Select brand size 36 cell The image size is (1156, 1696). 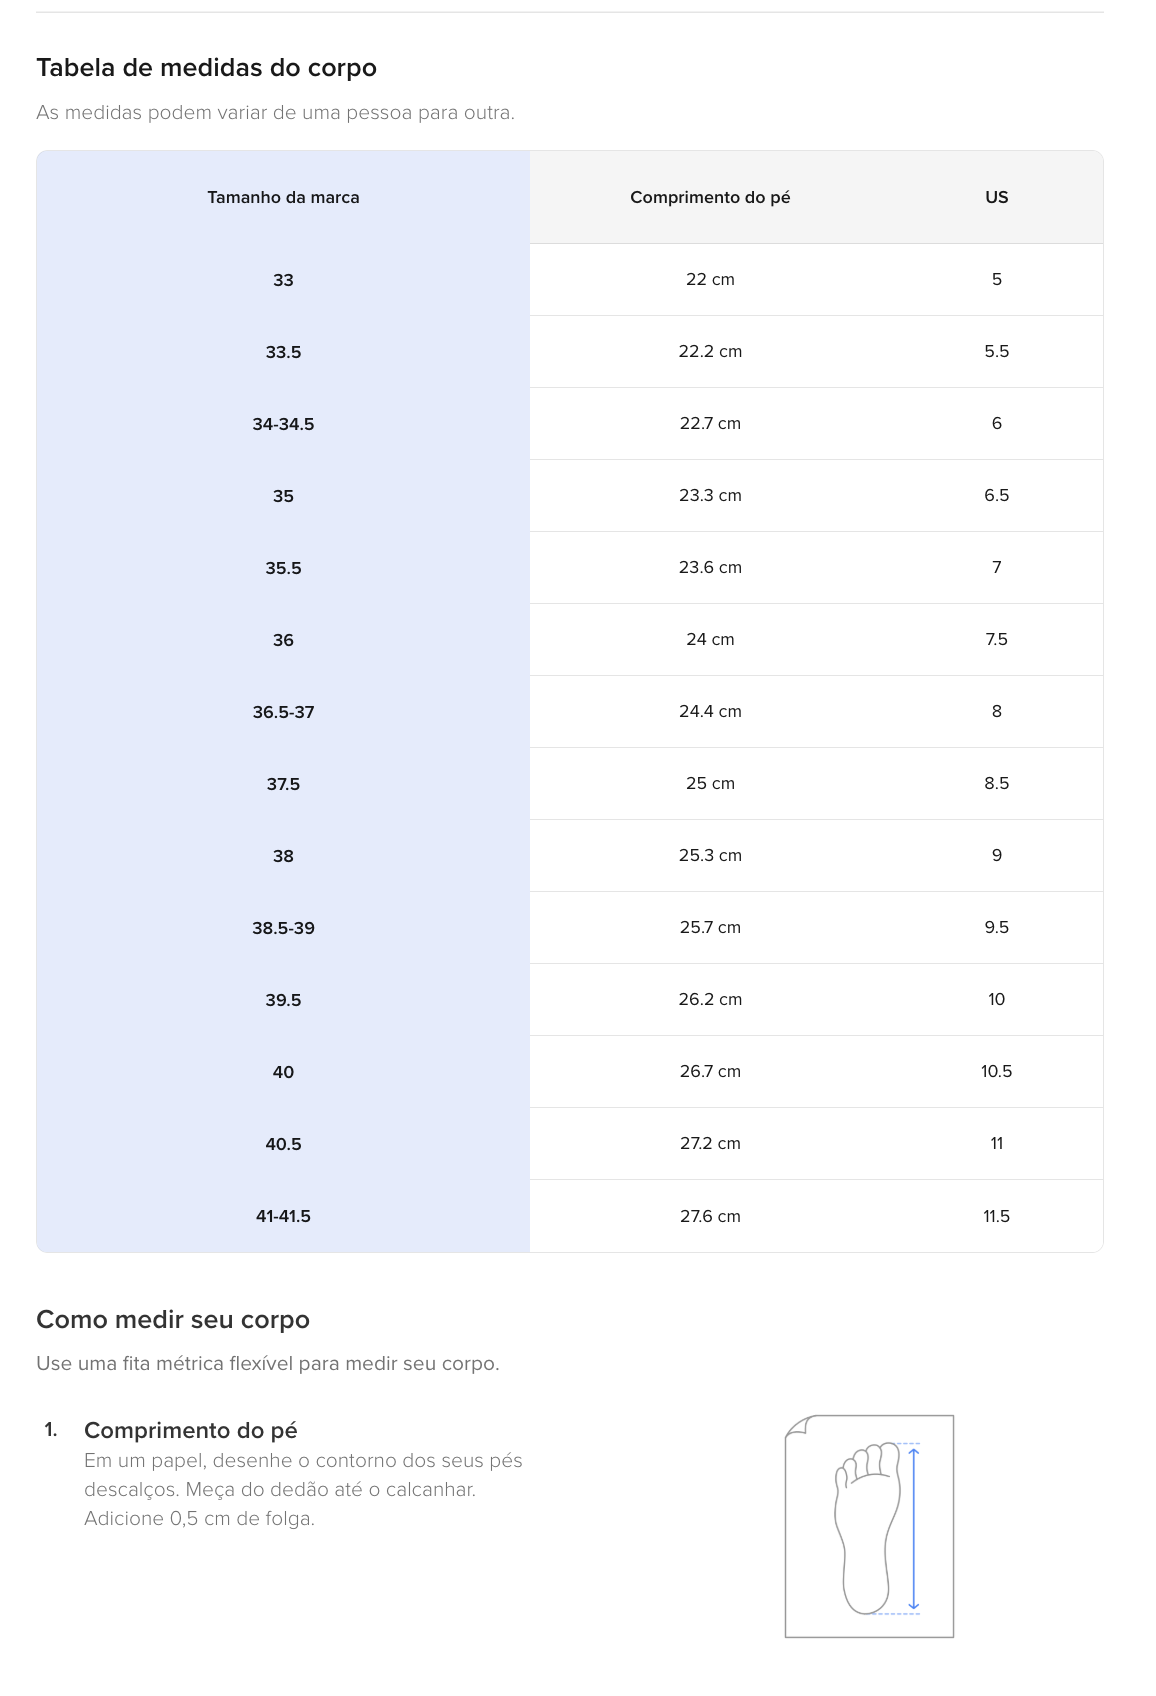[x=283, y=640]
